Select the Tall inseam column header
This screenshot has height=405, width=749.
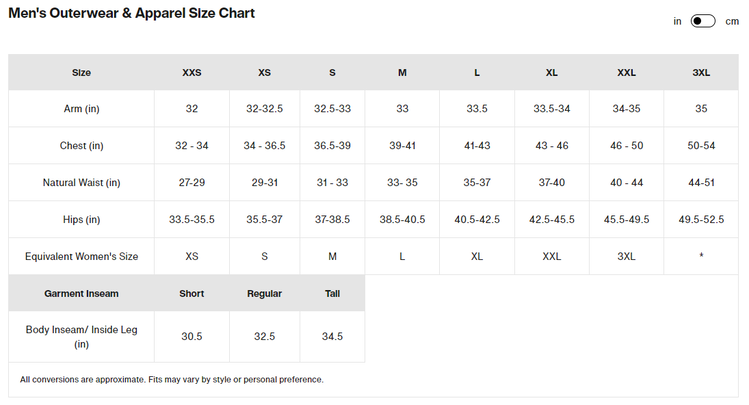(332, 293)
